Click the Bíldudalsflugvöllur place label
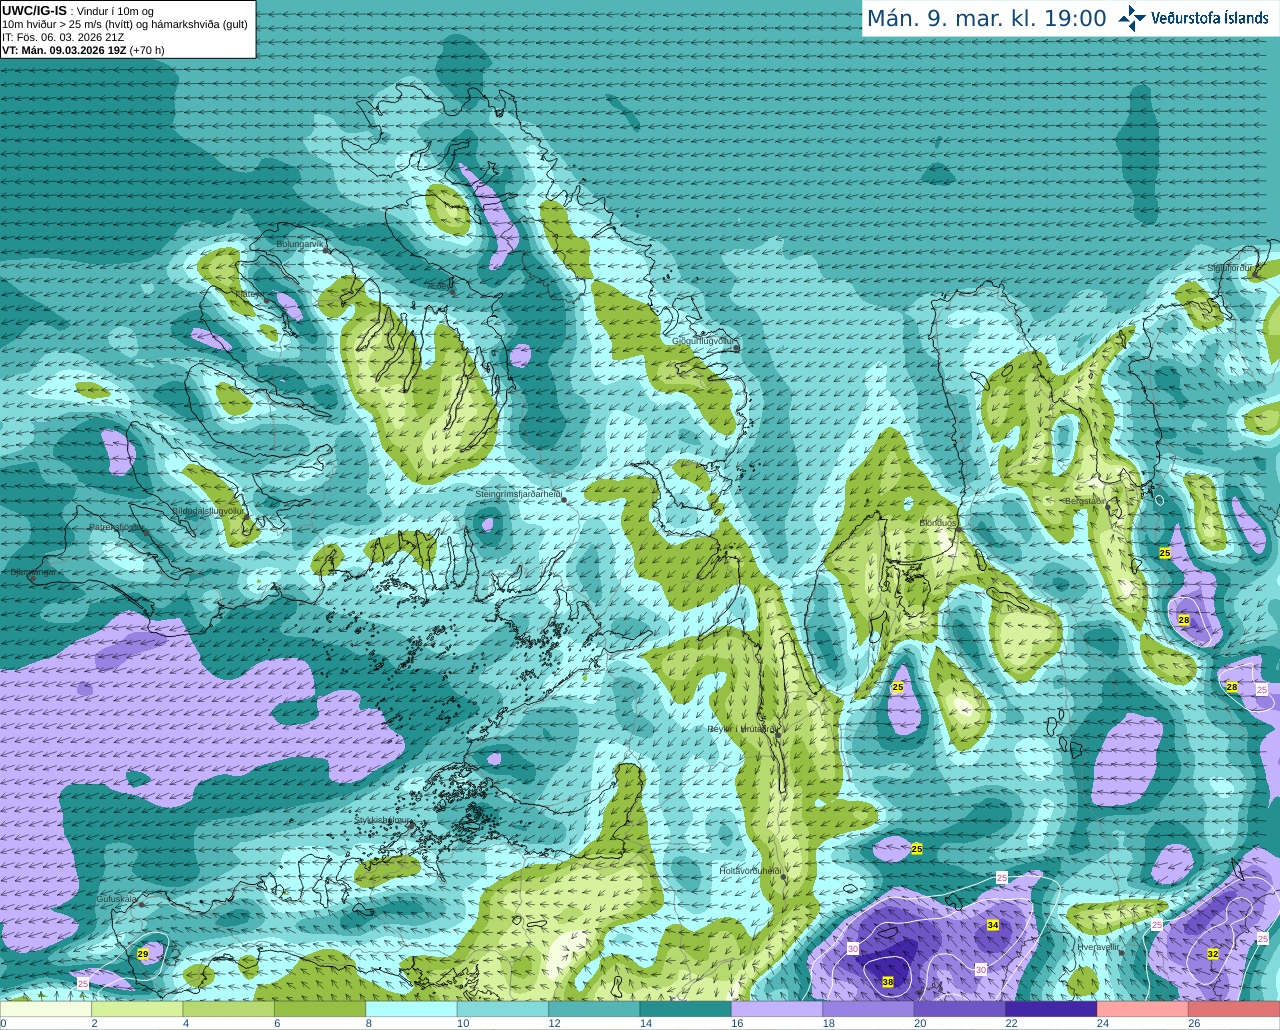 click(x=208, y=510)
